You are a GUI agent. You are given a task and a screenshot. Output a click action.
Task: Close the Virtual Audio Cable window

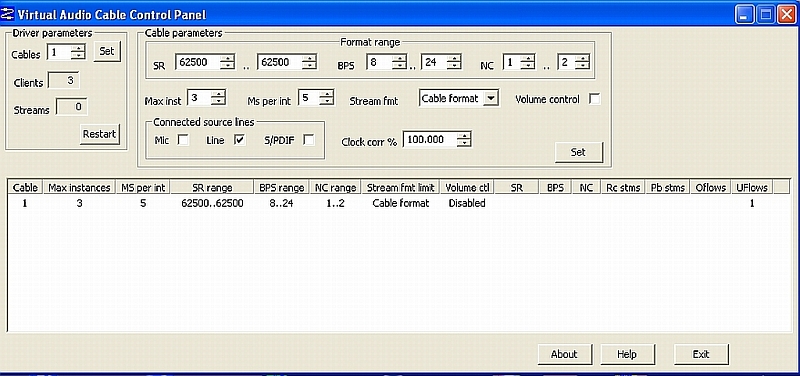click(787, 15)
